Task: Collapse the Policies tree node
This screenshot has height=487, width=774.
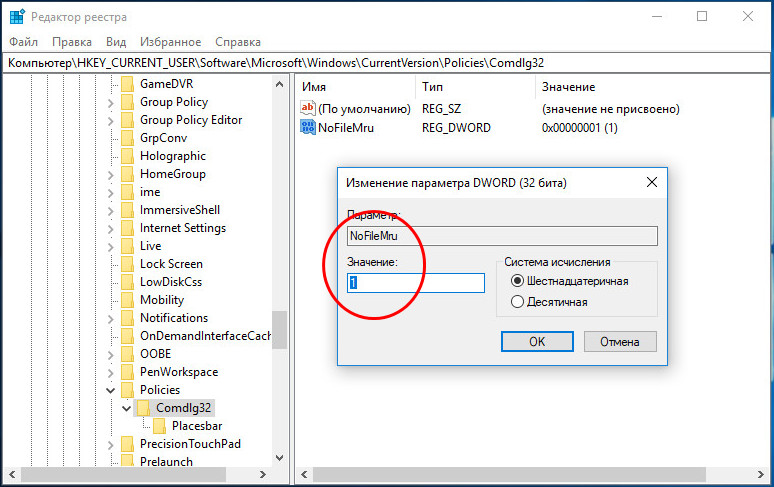Action: (111, 391)
